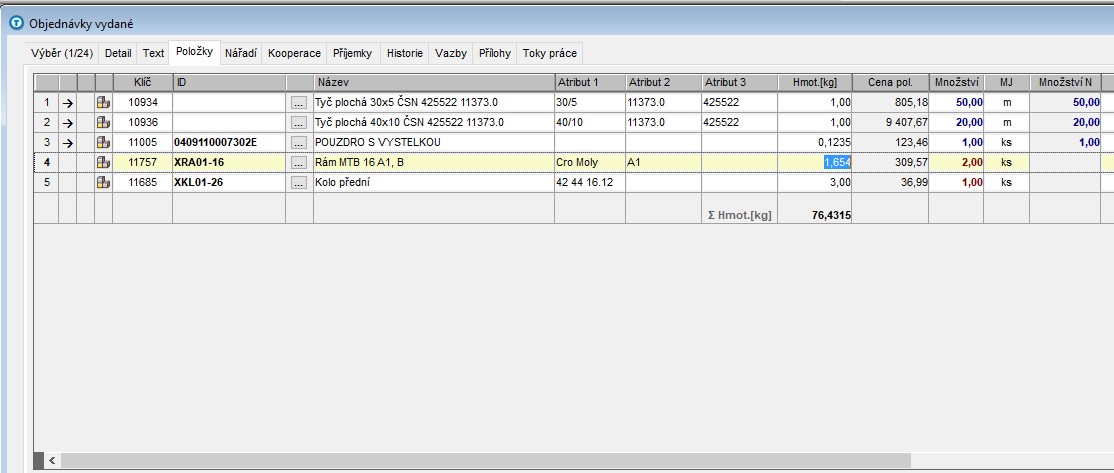This screenshot has height=473, width=1114.
Task: Open the Výběr (1/24) tab
Action: [62, 53]
